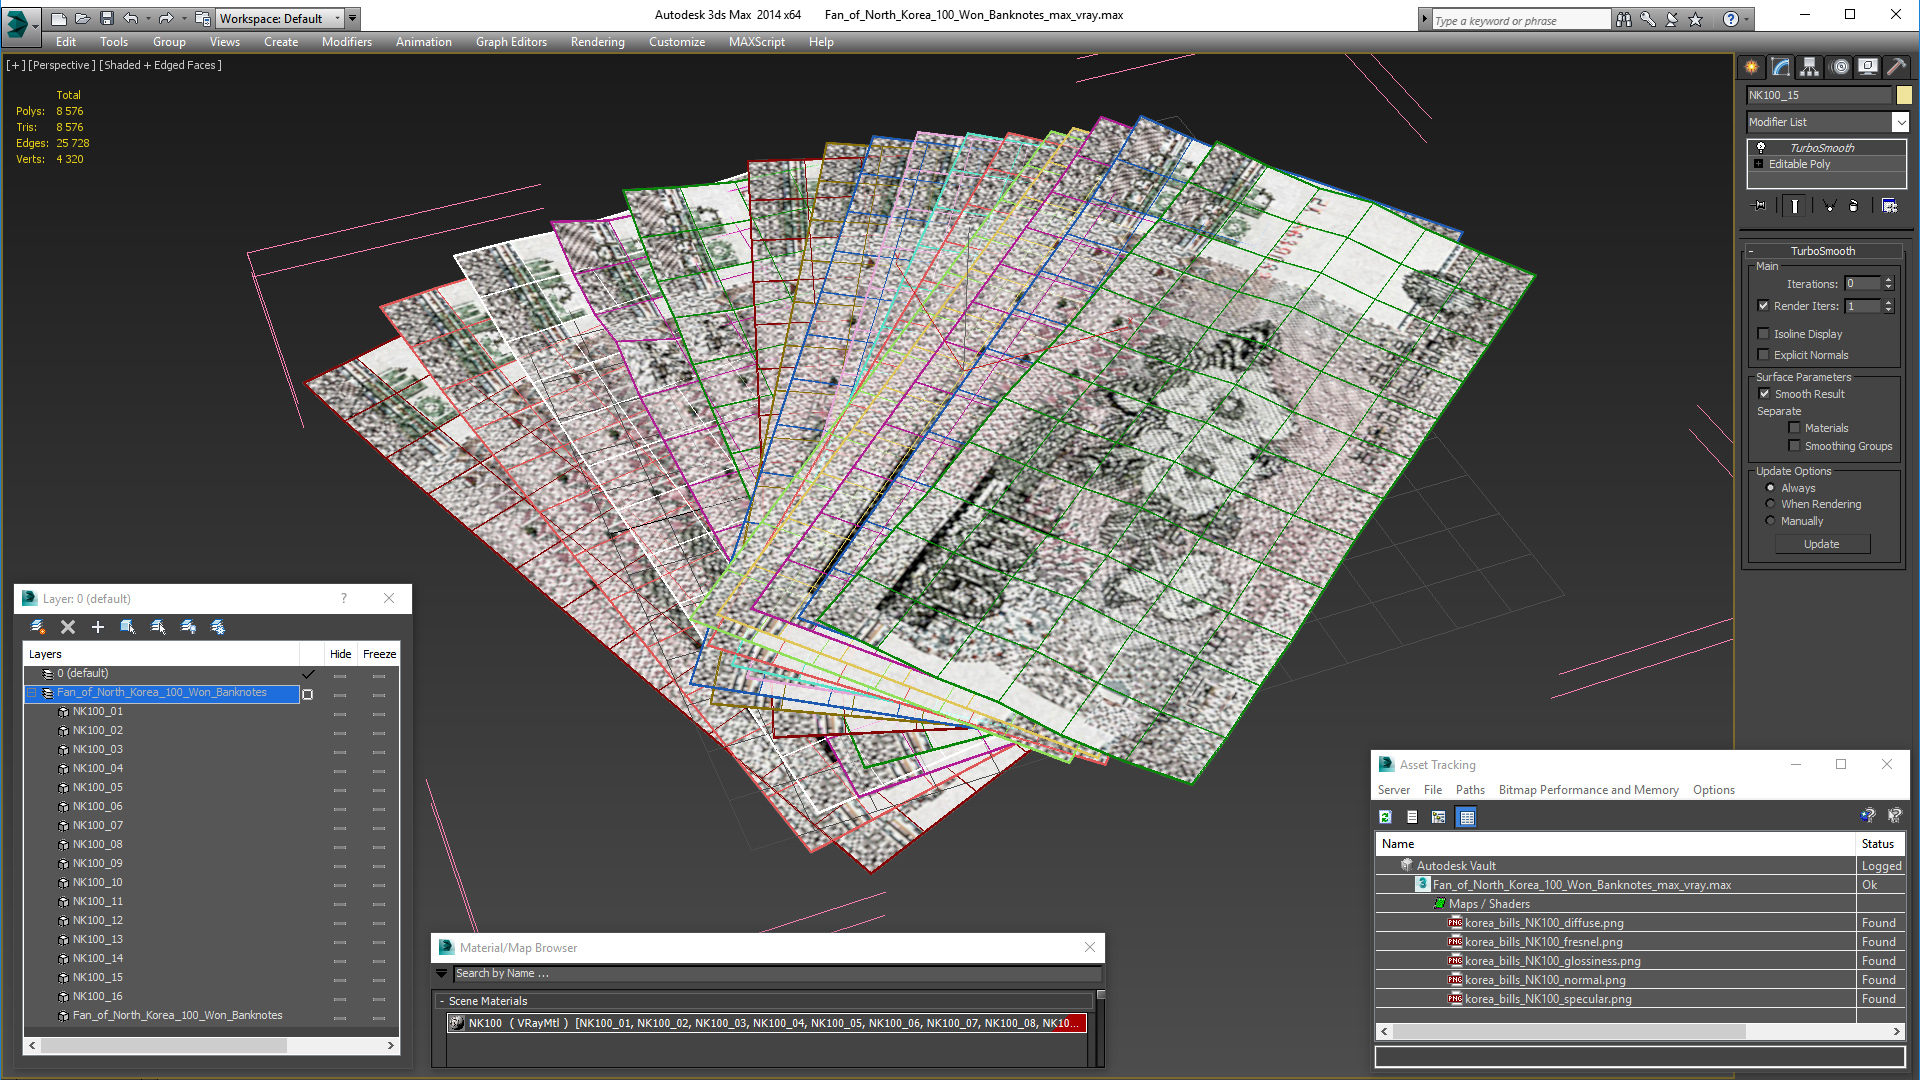Toggle the TurboSmooth lightbulb in modifier stack
The image size is (1920, 1080).
1761,147
